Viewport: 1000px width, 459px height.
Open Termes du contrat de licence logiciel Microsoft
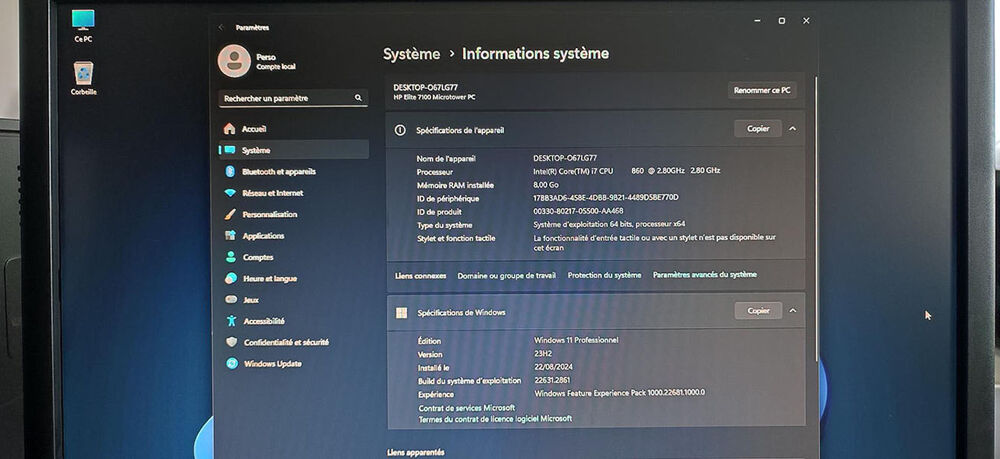(x=495, y=419)
